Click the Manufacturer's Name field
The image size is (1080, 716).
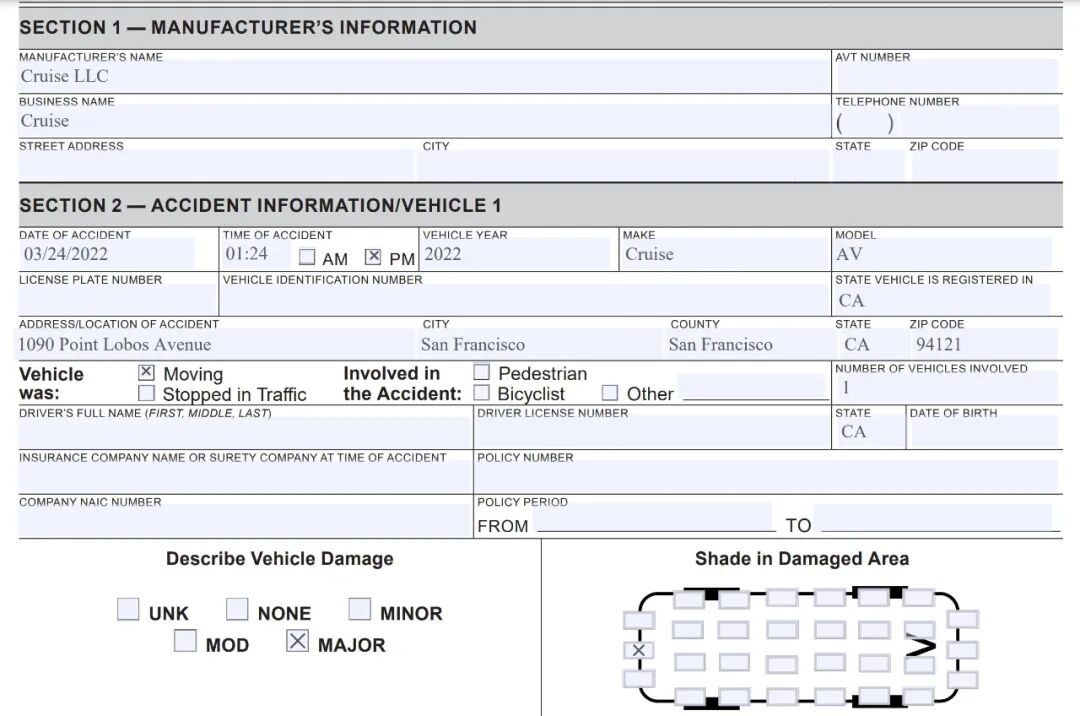(x=424, y=76)
